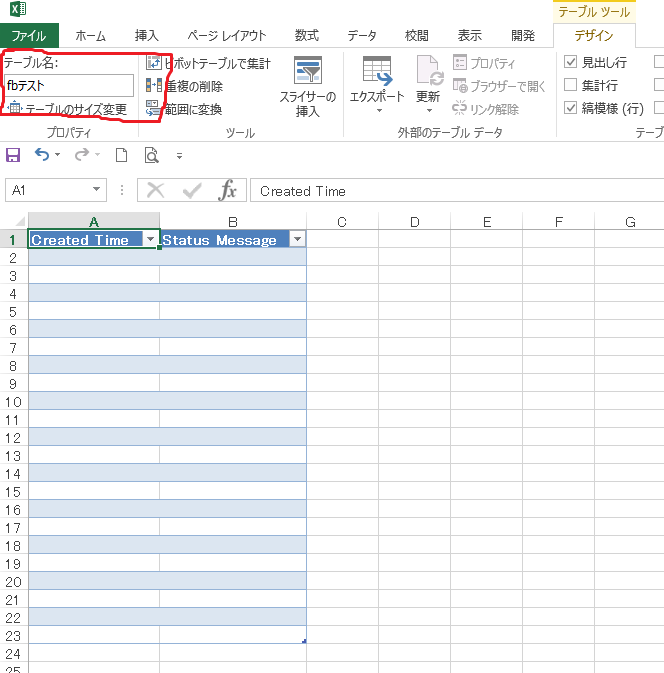664x673 pixels.
Task: Open the ファイル tab
Action: click(x=29, y=36)
